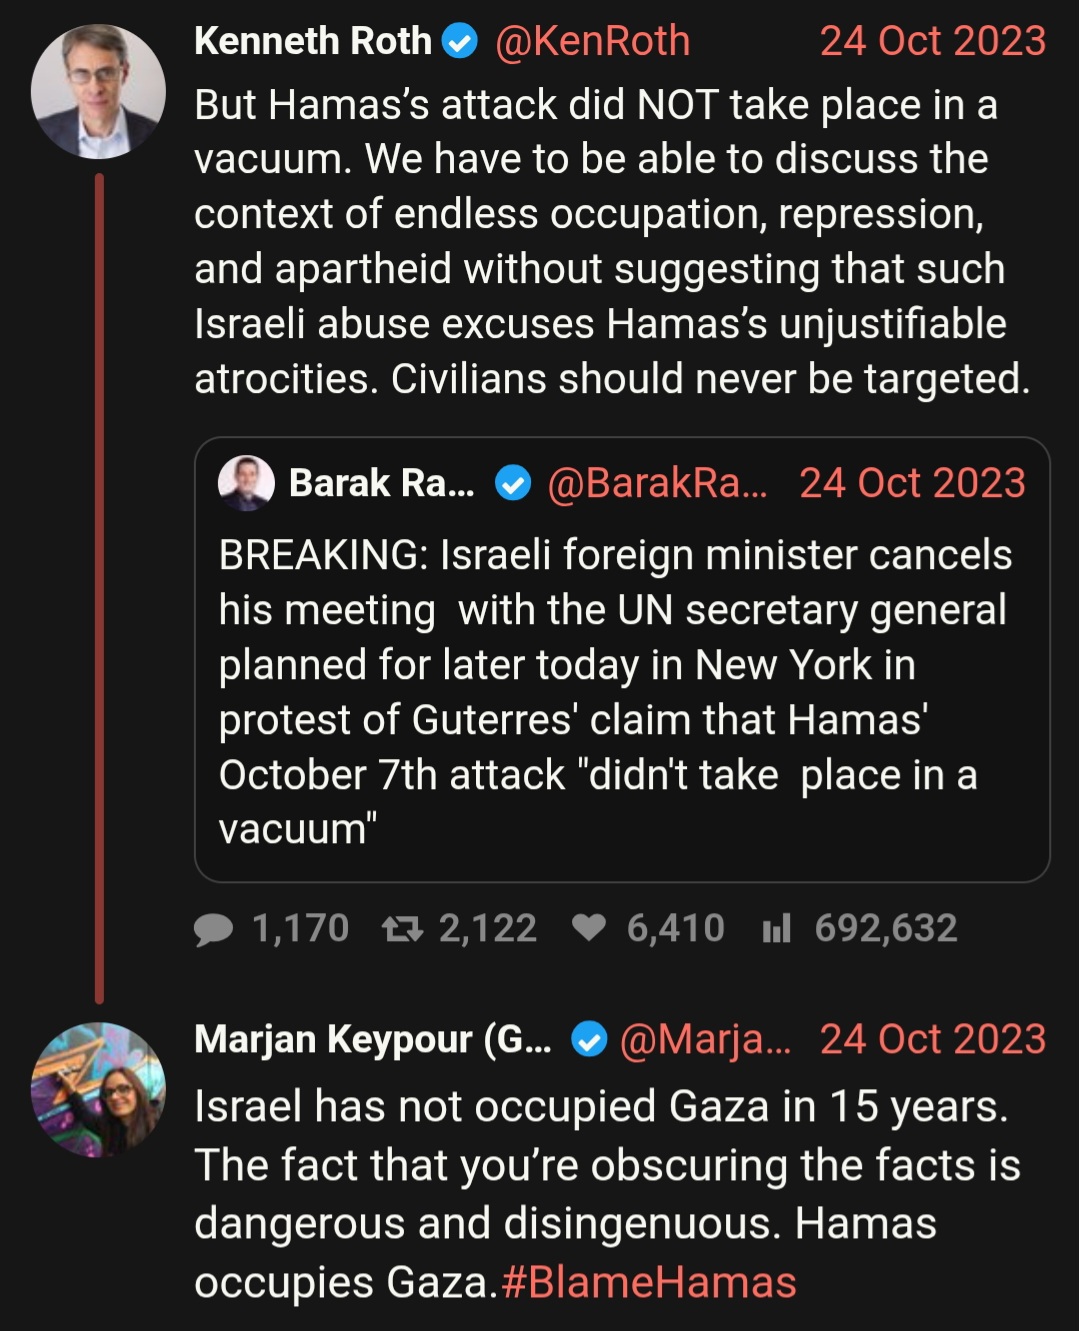Image resolution: width=1079 pixels, height=1331 pixels.
Task: Click the Marjan Keypour display name
Action: point(373,1040)
